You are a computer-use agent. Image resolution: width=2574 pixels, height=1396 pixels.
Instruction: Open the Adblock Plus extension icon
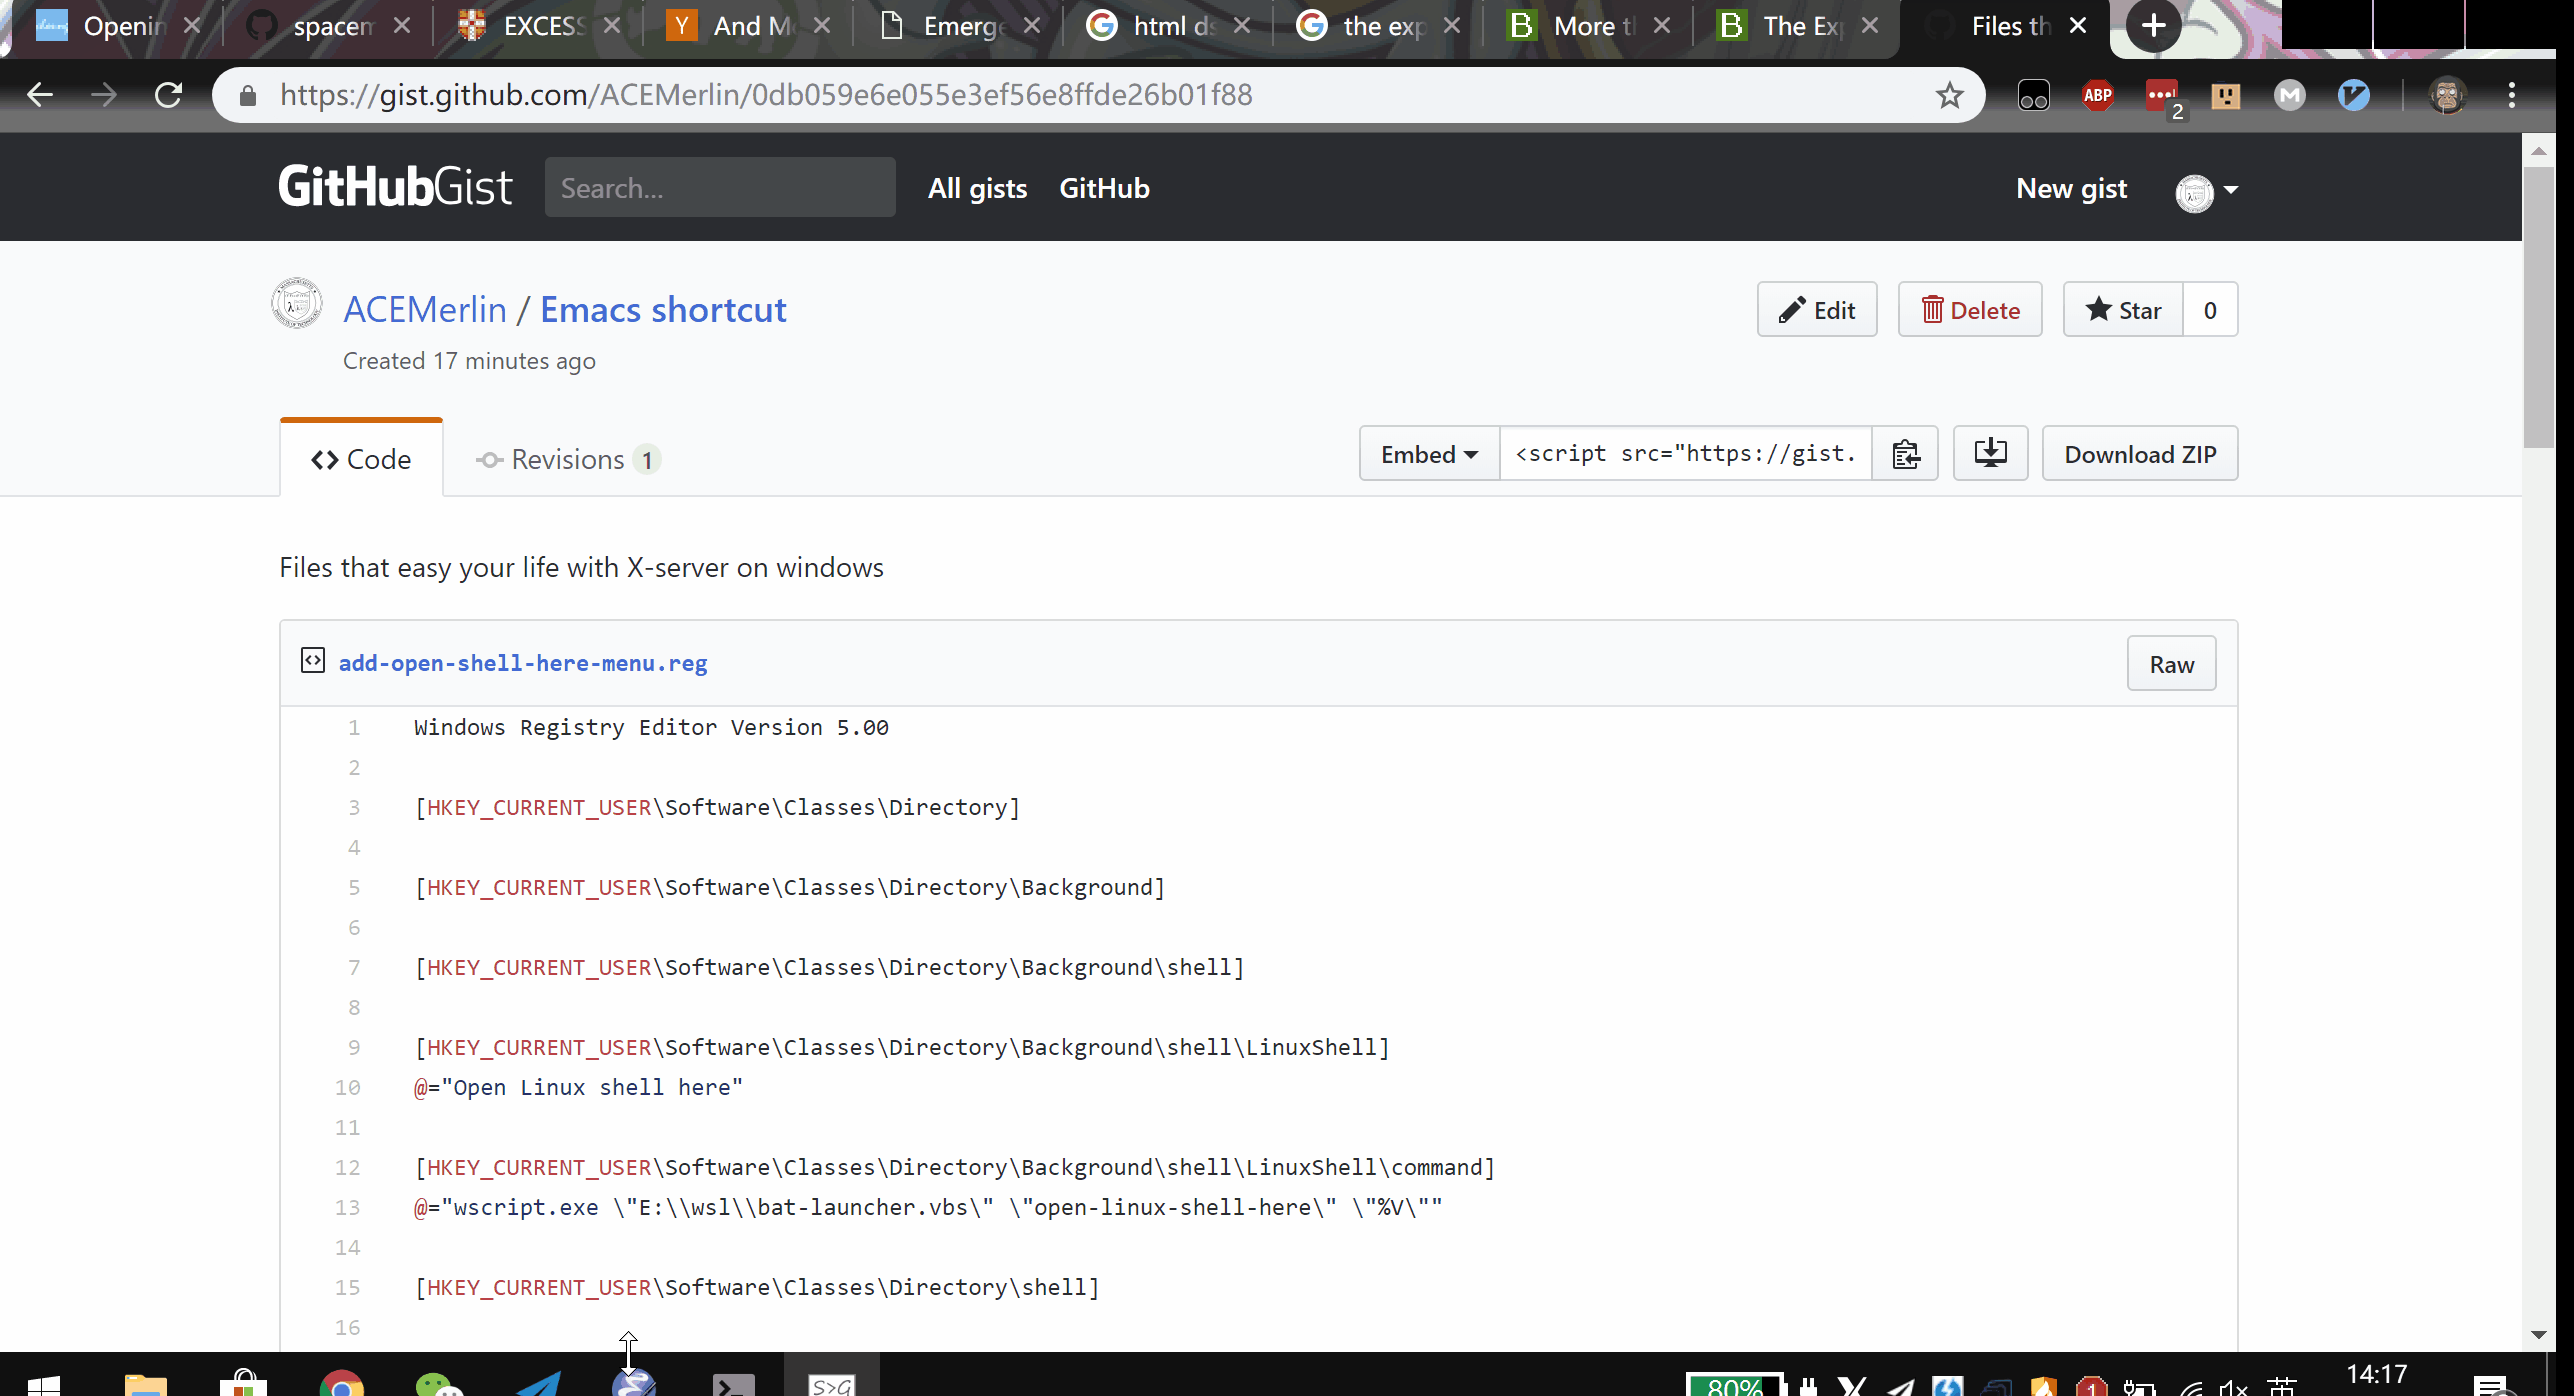click(x=2097, y=95)
